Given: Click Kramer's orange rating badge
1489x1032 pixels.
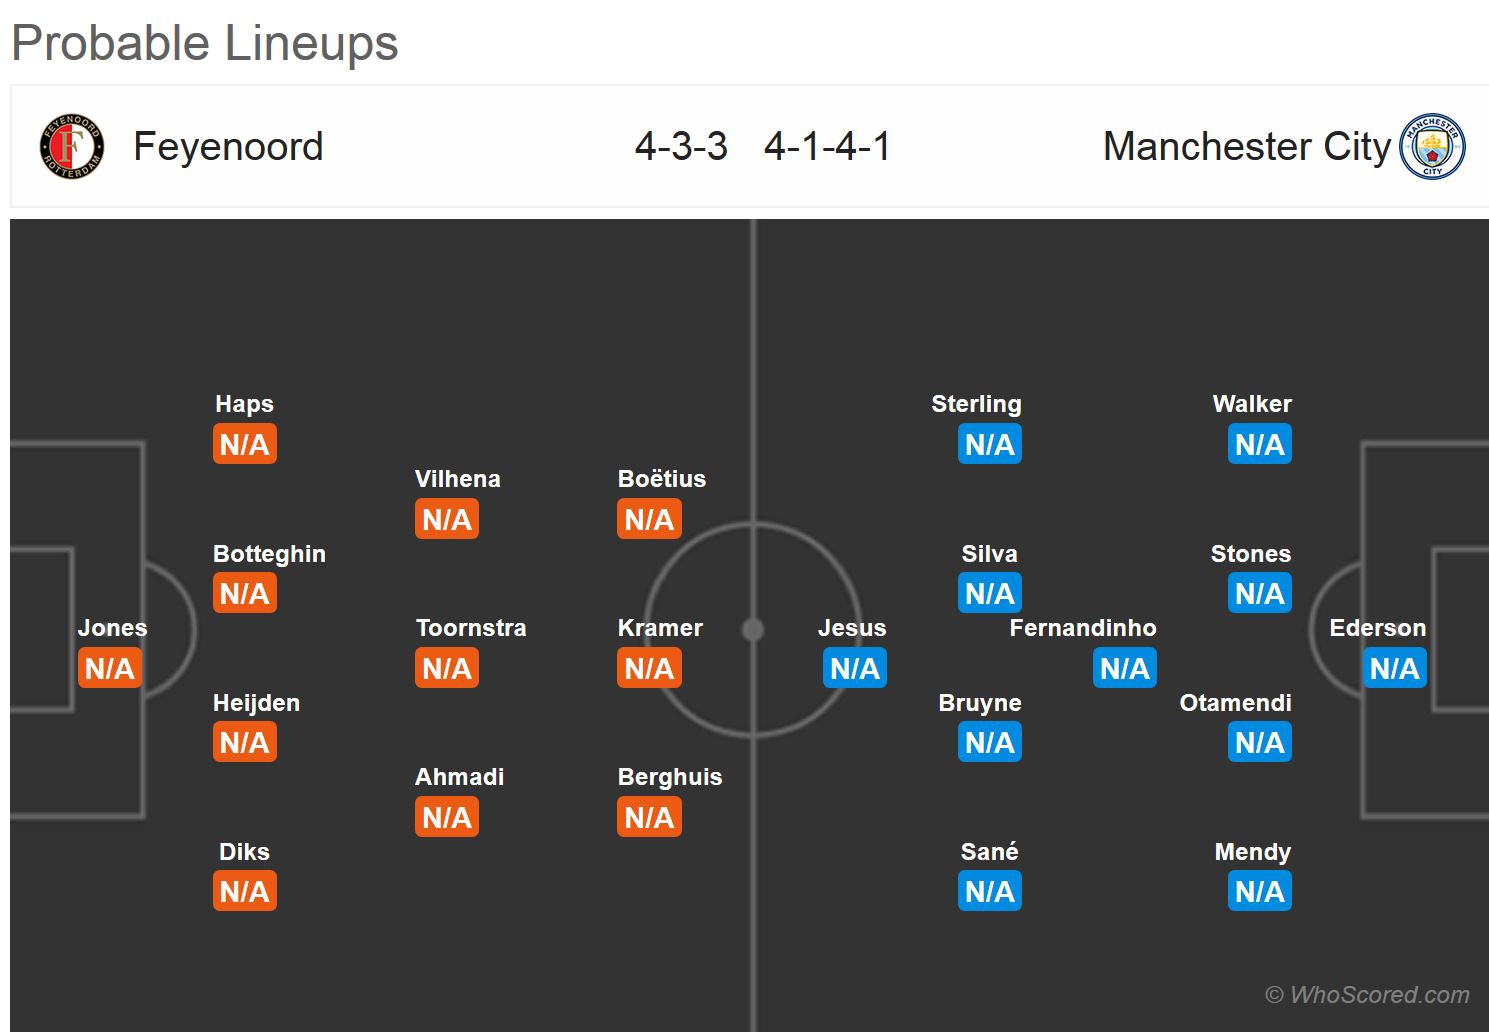Looking at the screenshot, I should pyautogui.click(x=649, y=668).
